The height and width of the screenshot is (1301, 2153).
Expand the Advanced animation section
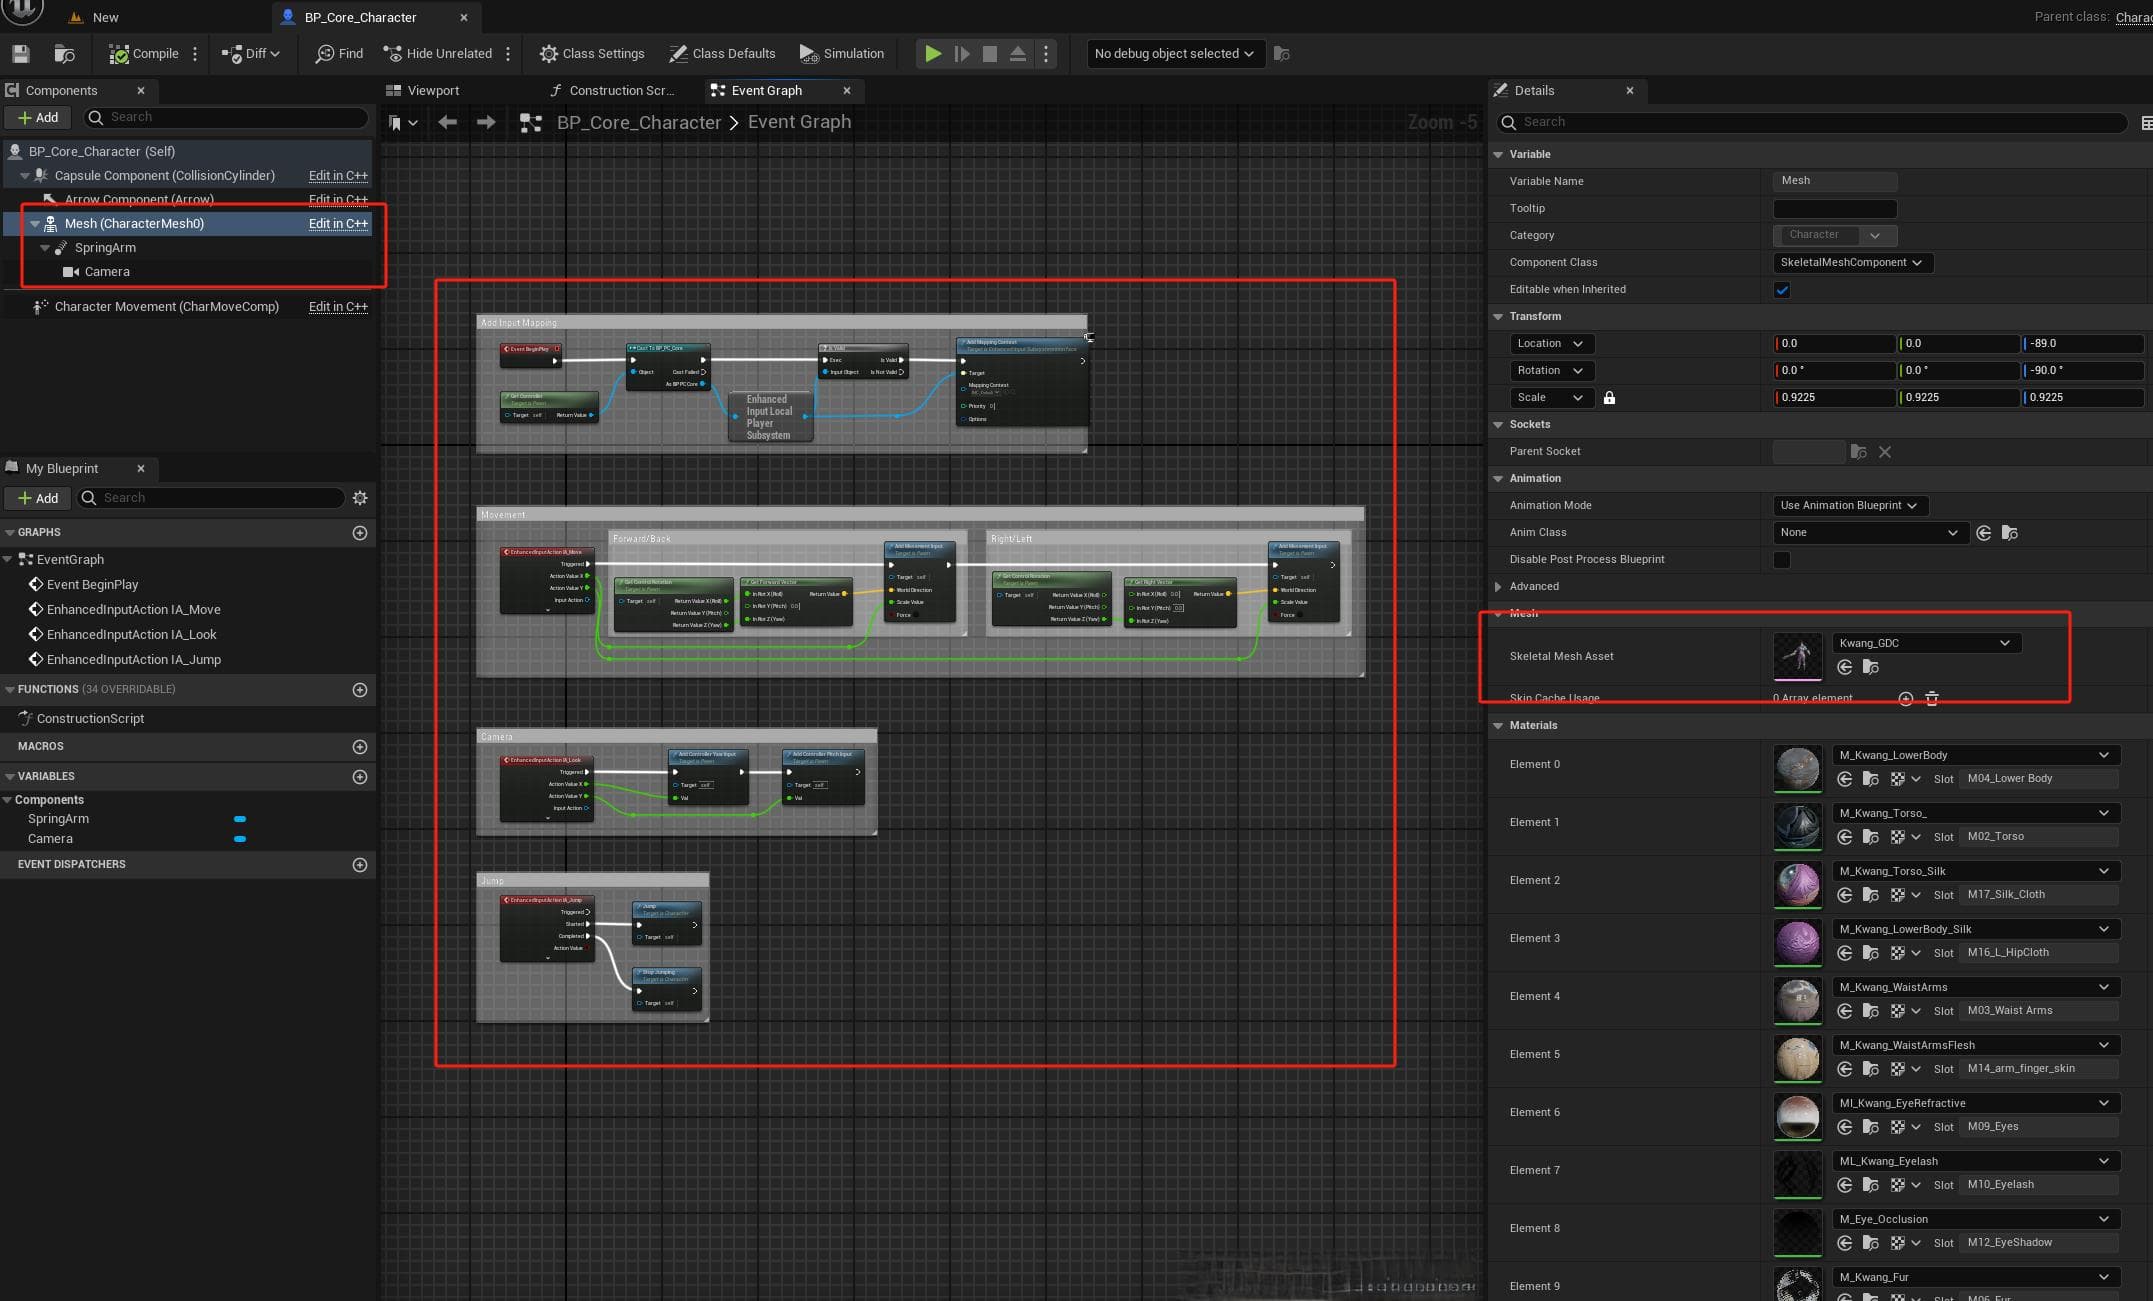click(x=1498, y=587)
